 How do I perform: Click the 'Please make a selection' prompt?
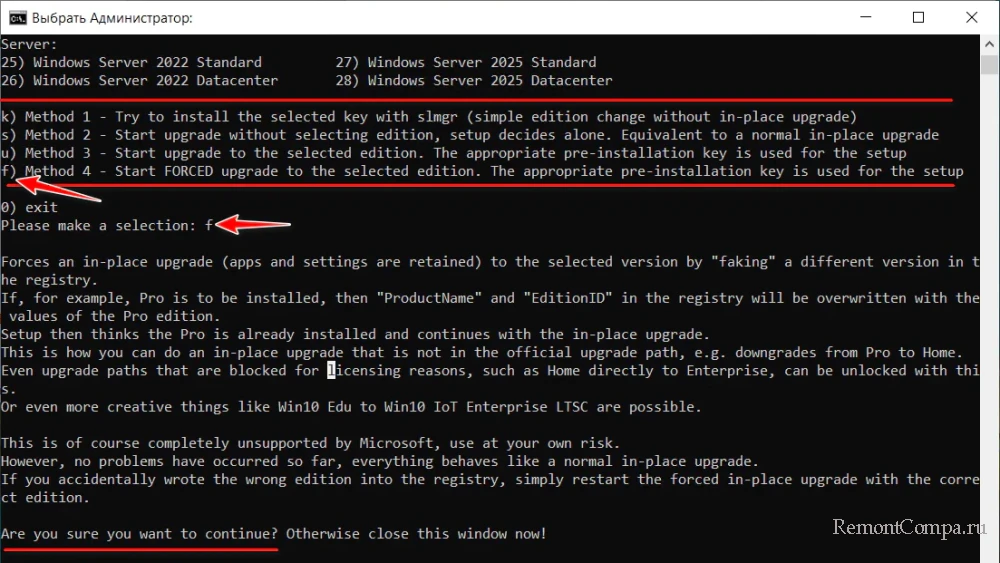click(100, 225)
